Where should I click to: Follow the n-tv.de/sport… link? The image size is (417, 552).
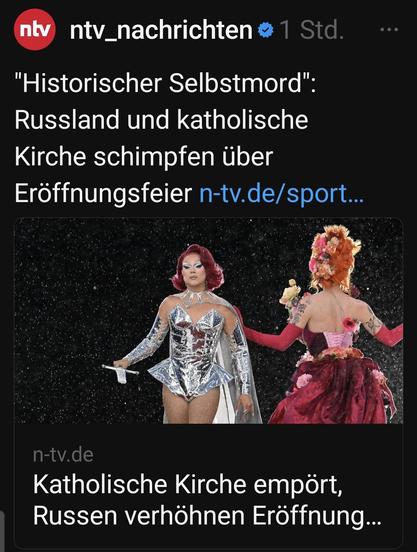pyautogui.click(x=281, y=194)
